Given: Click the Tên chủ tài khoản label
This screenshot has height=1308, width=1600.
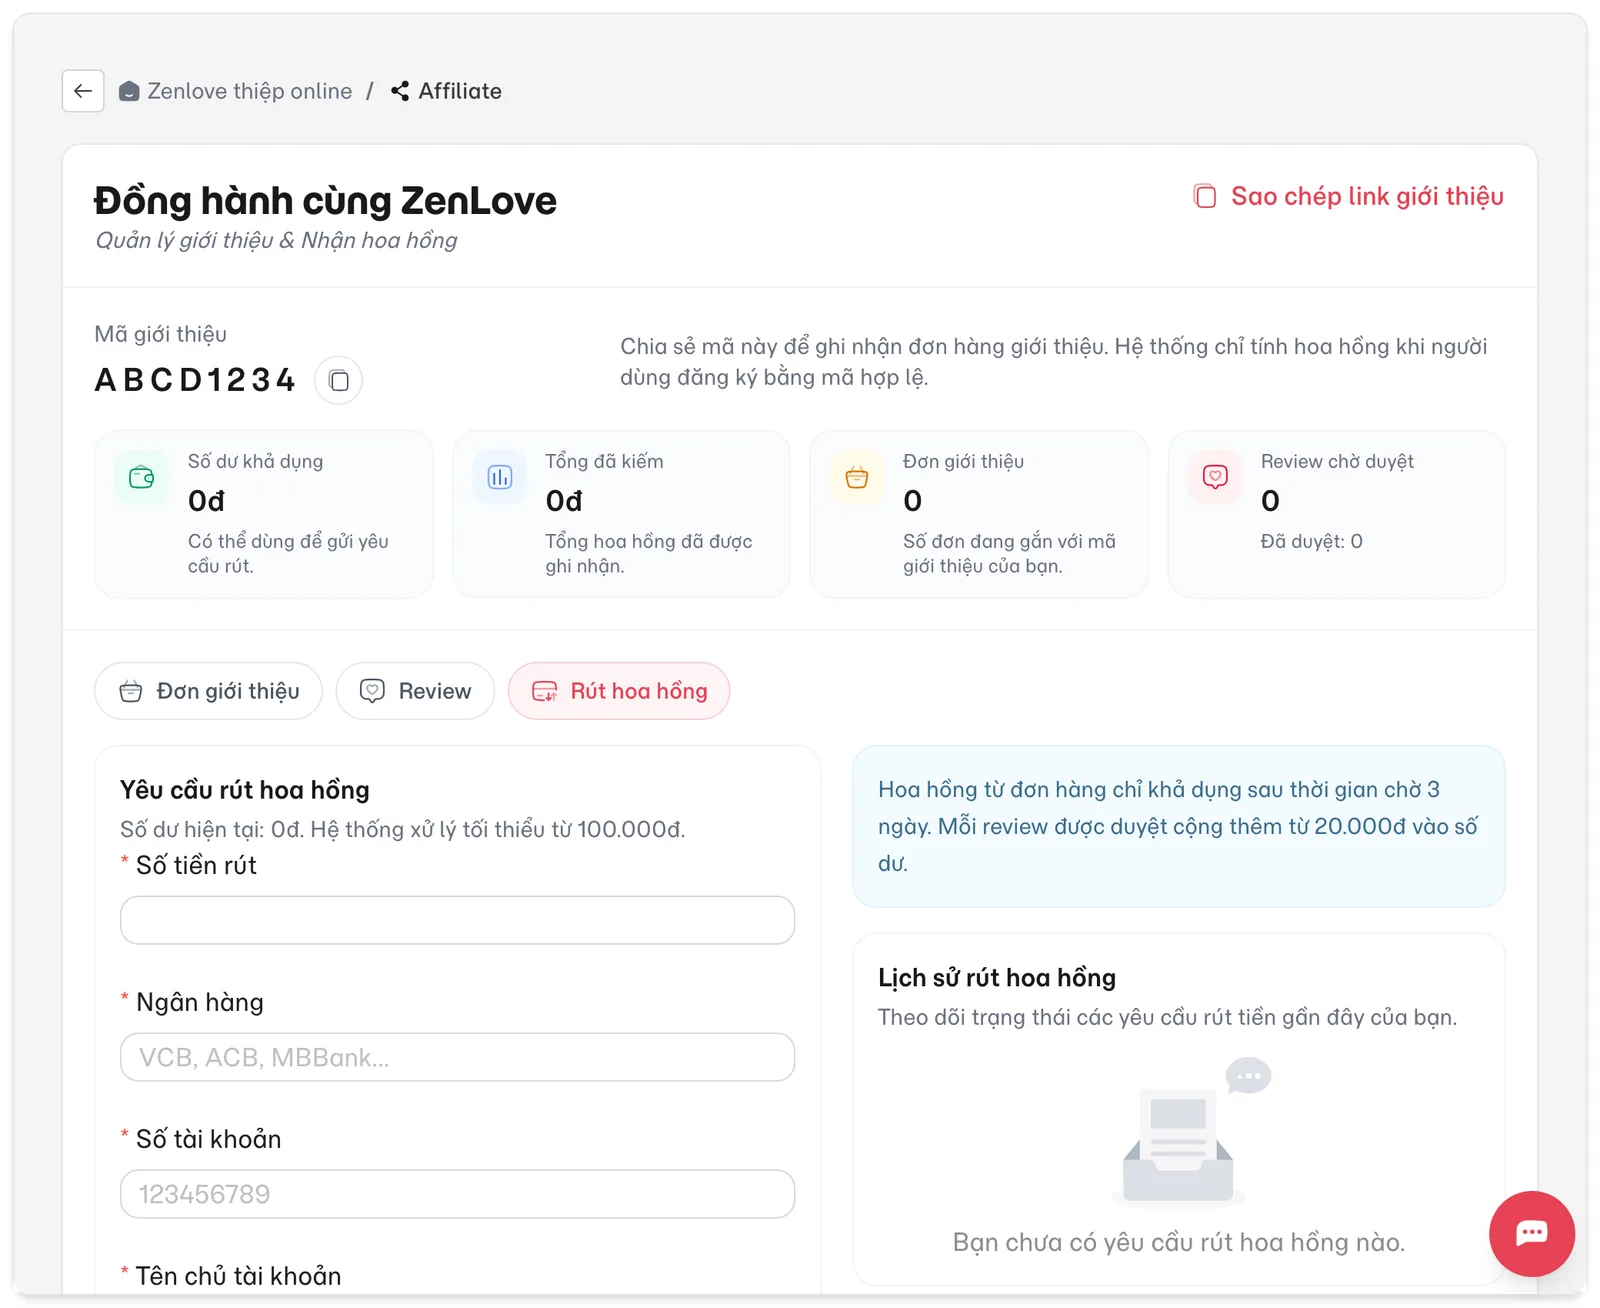Looking at the screenshot, I should click(x=238, y=1276).
